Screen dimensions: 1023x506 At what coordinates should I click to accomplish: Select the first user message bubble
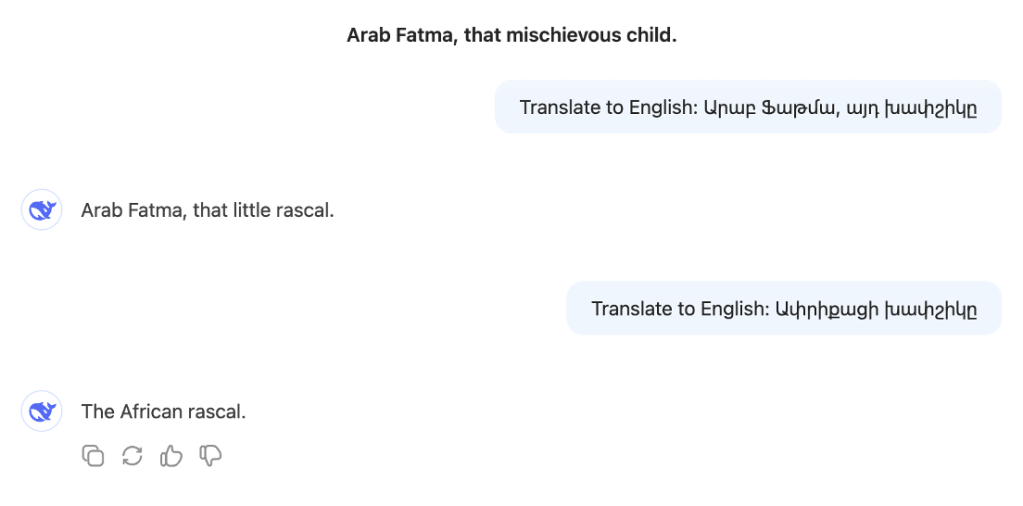pyautogui.click(x=747, y=107)
